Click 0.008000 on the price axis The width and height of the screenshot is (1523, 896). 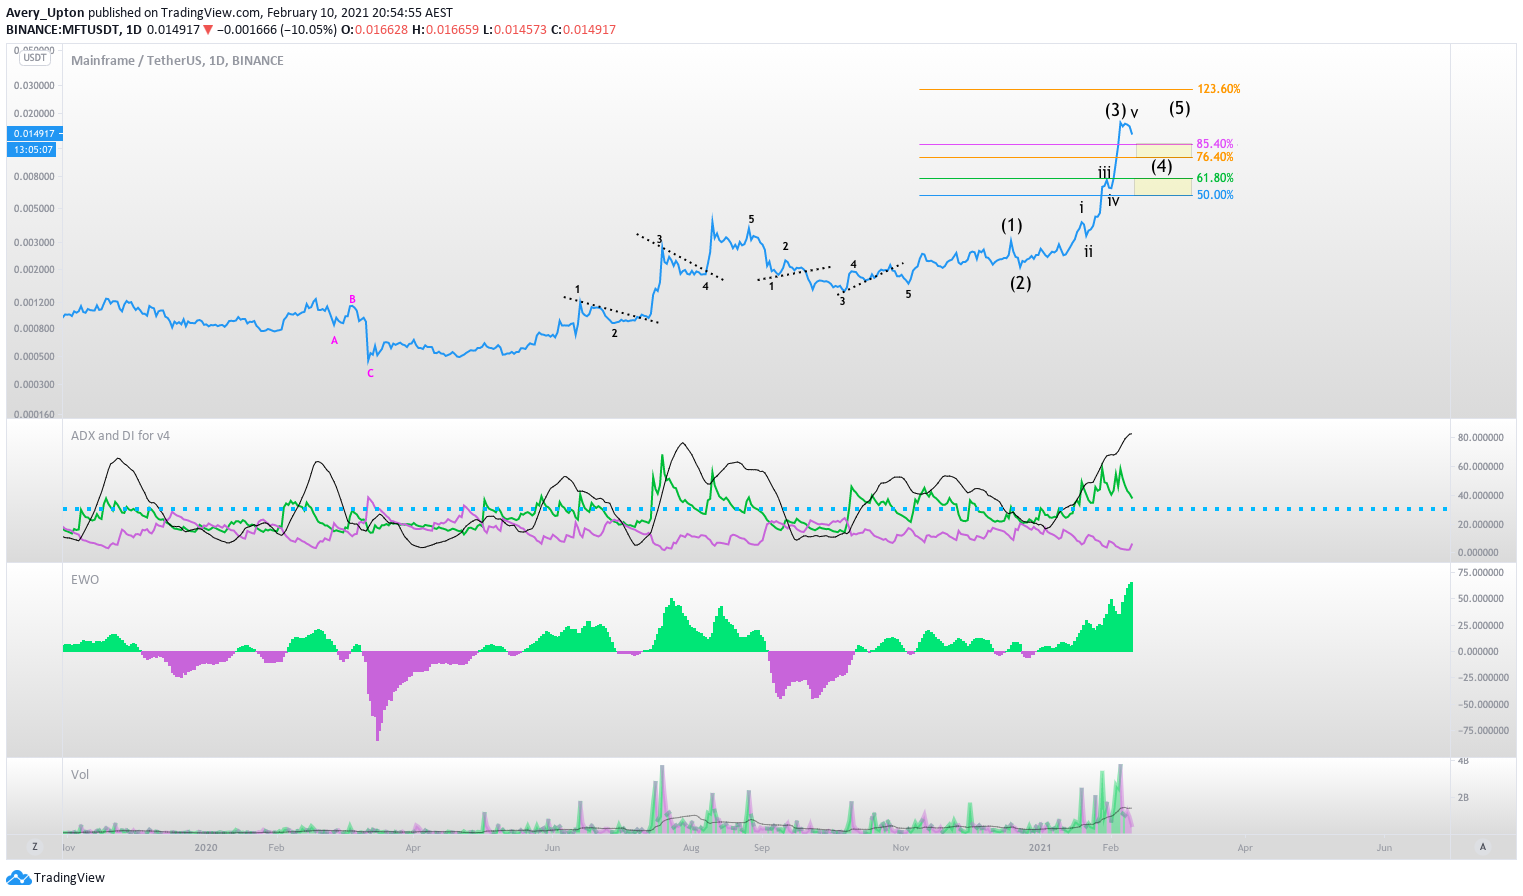click(x=33, y=177)
